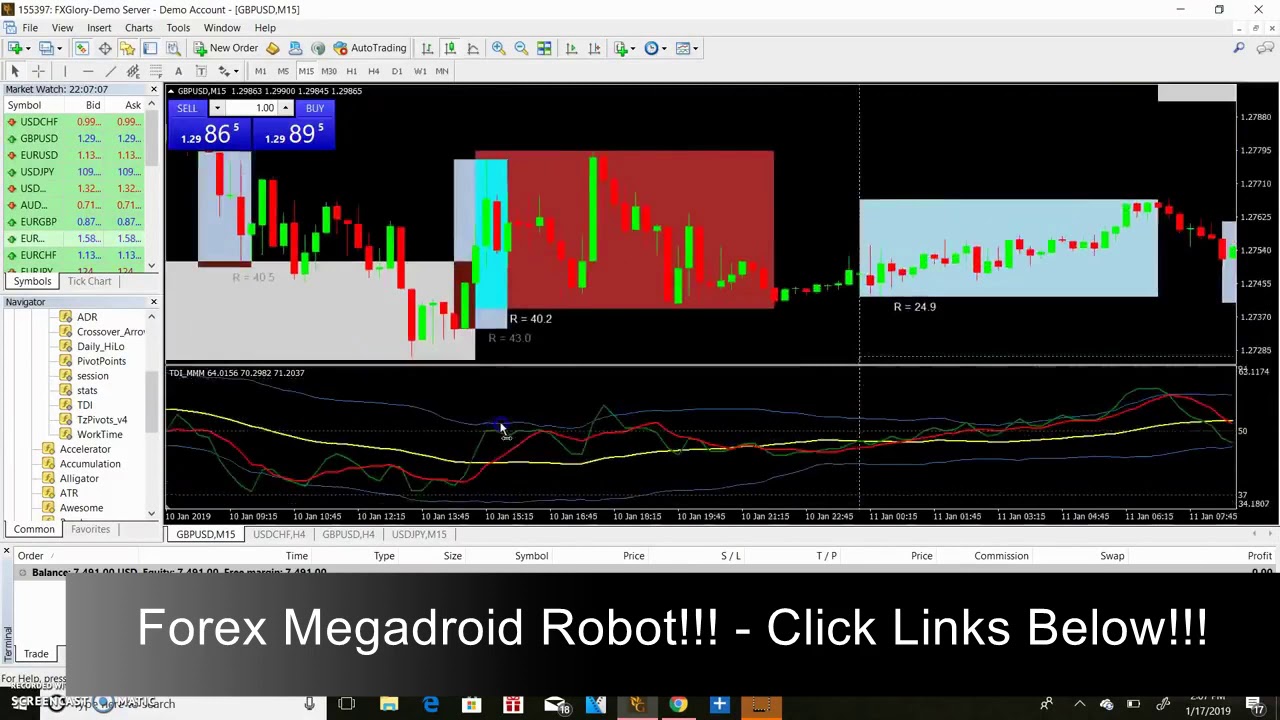
Task: Set timeframe to H1
Action: point(351,71)
